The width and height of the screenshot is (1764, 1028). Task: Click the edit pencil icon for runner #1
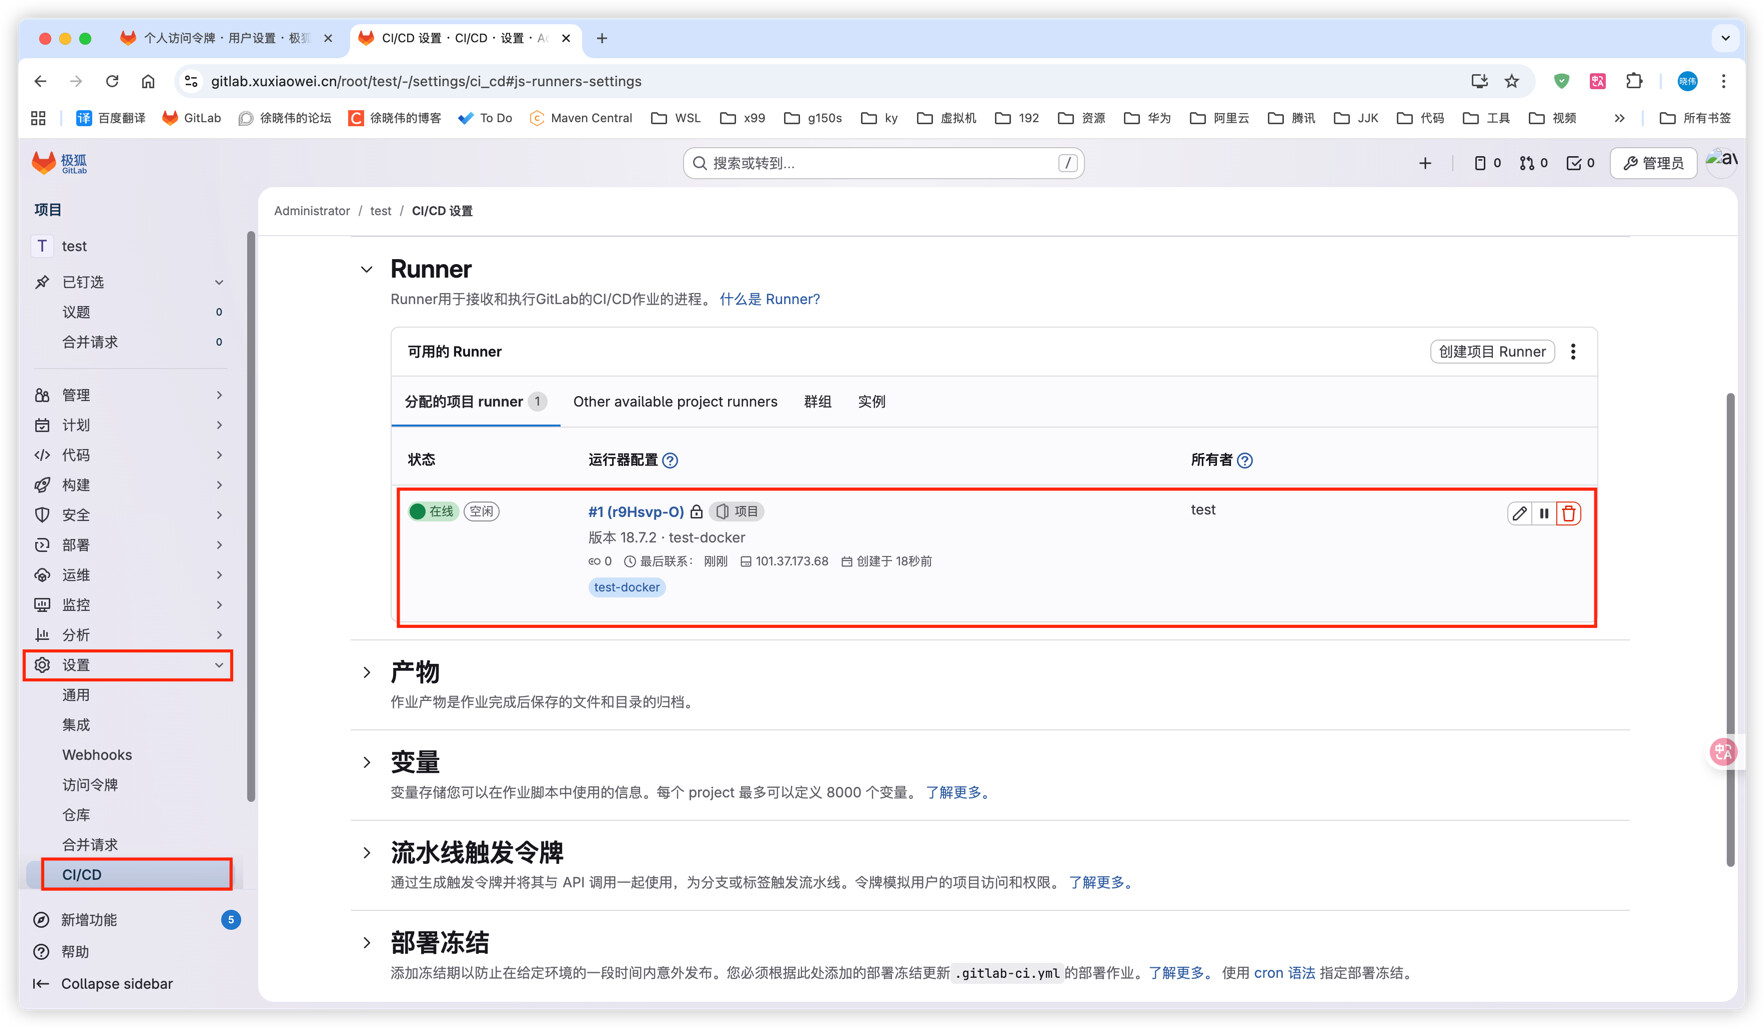pyautogui.click(x=1519, y=513)
